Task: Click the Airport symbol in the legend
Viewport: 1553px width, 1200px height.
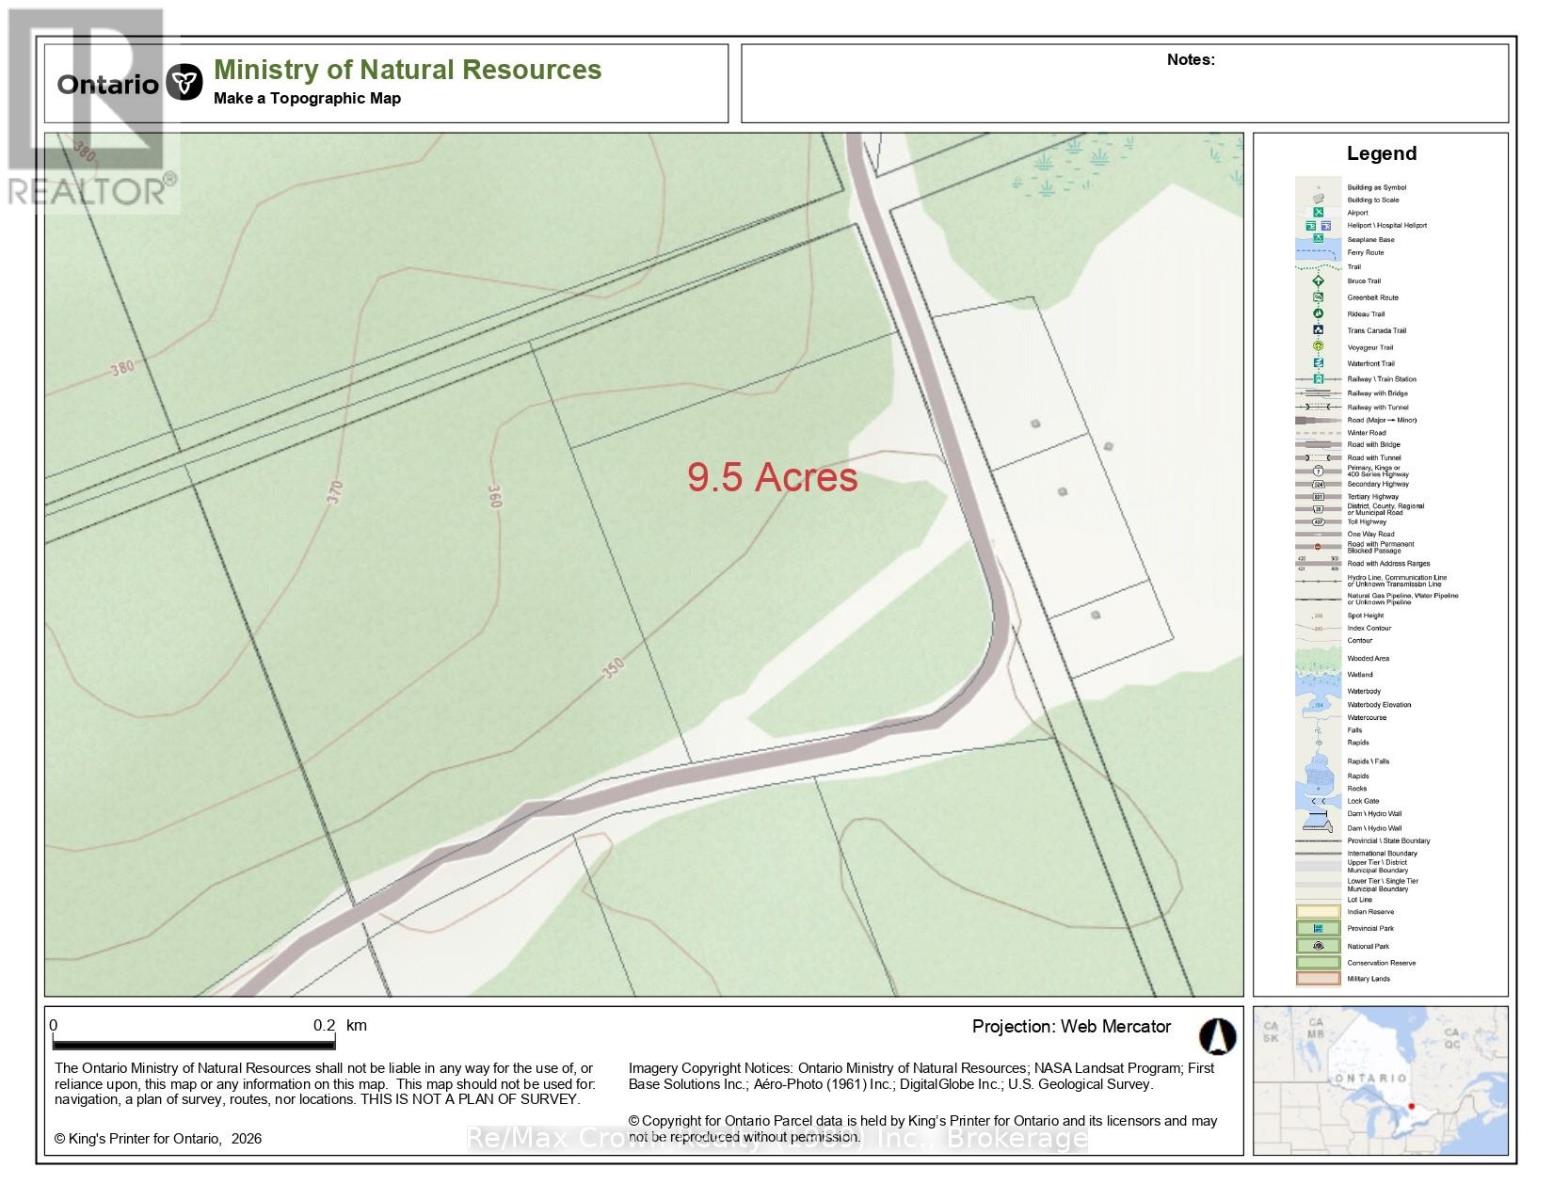Action: click(x=1318, y=212)
